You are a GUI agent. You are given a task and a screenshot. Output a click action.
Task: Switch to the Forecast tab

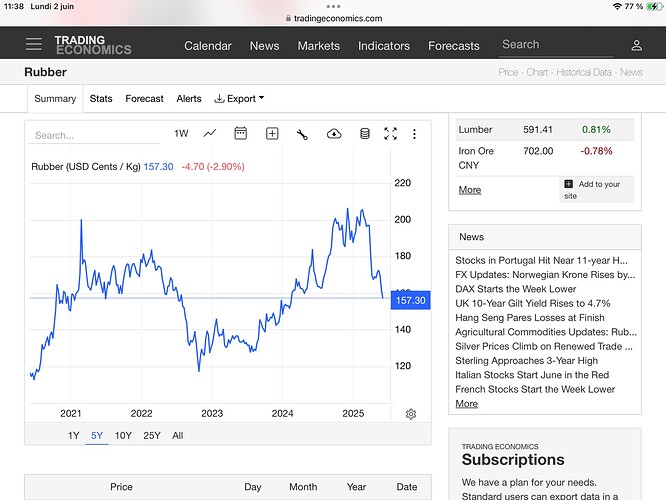(144, 99)
